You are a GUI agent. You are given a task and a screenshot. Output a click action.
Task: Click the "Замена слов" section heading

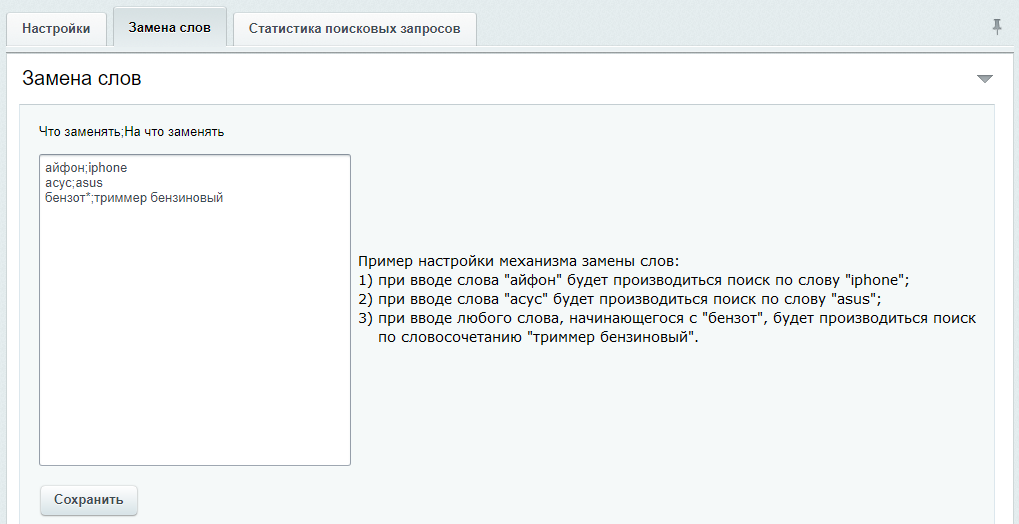pyautogui.click(x=82, y=78)
